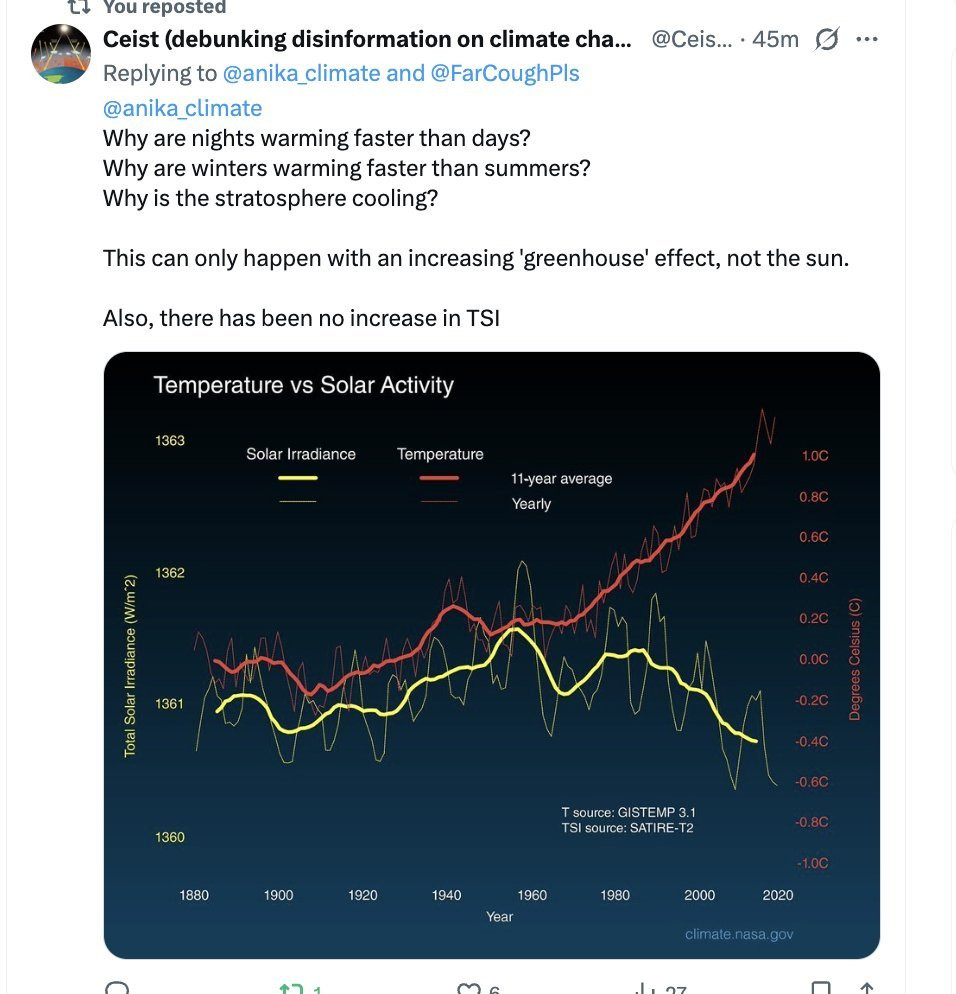Image resolution: width=956 pixels, height=994 pixels.
Task: Click the reply speech bubble icon
Action: (117, 988)
